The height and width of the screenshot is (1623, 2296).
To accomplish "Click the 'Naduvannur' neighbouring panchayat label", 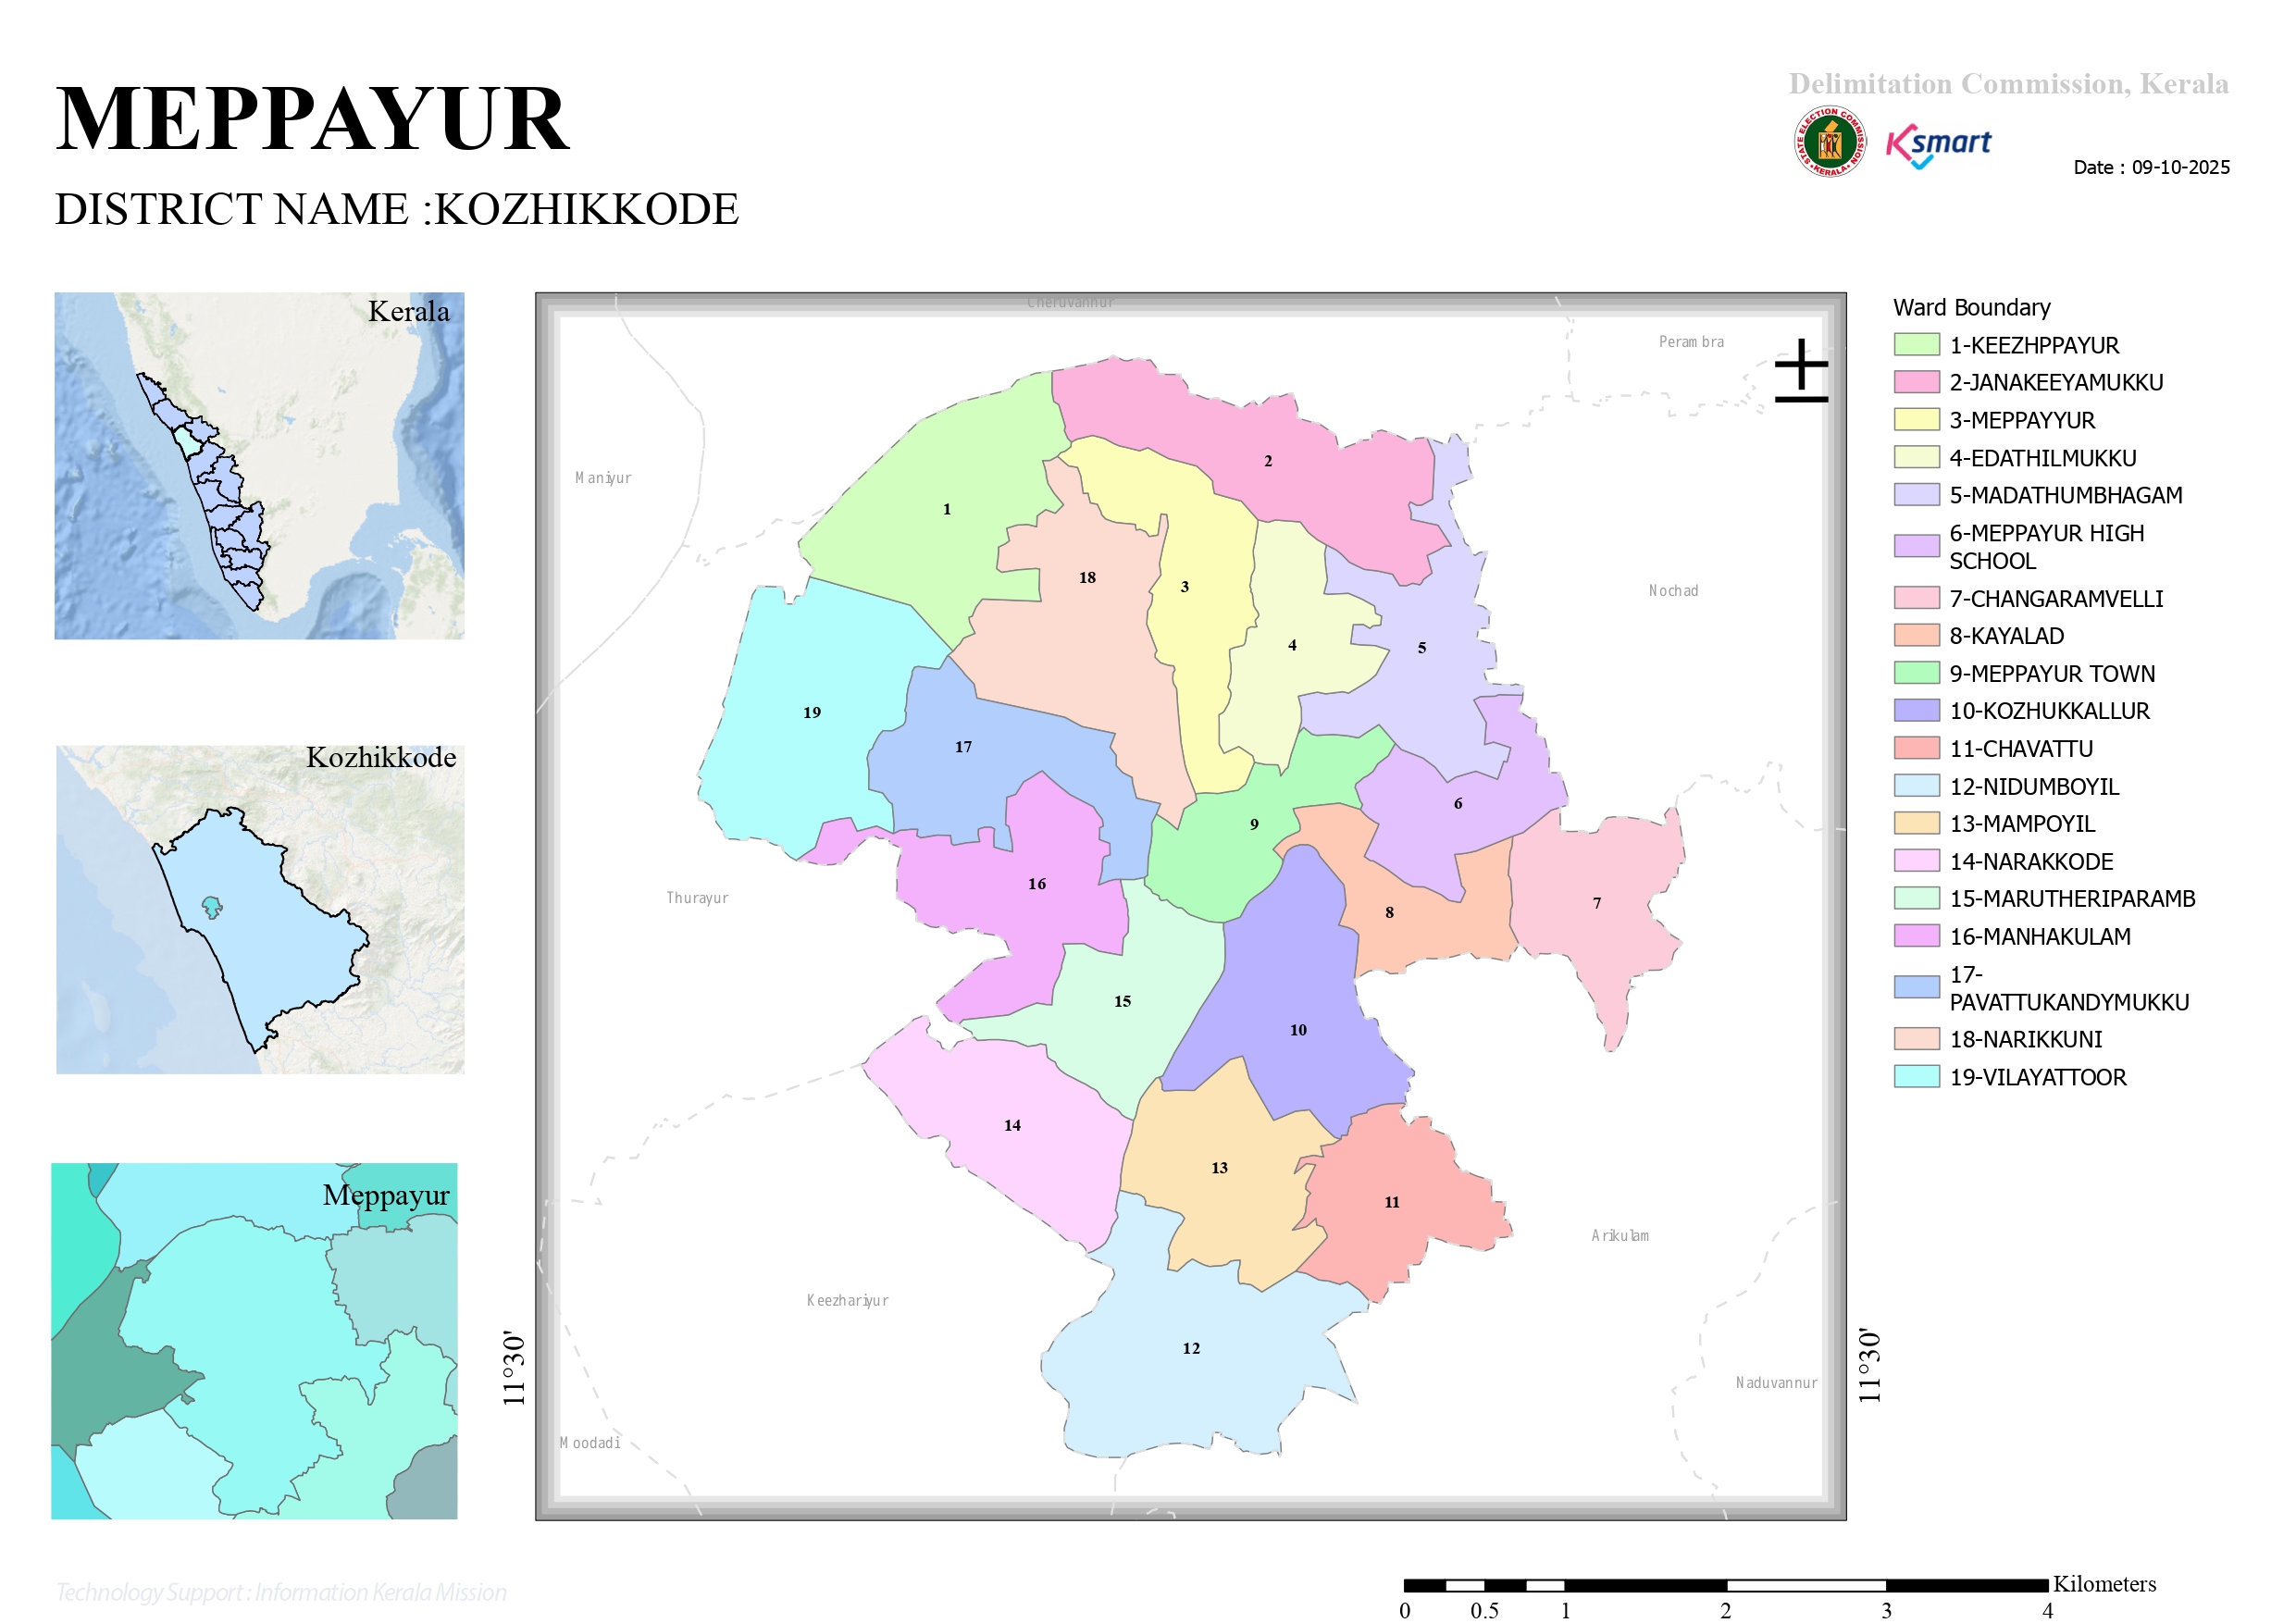I will click(1776, 1383).
